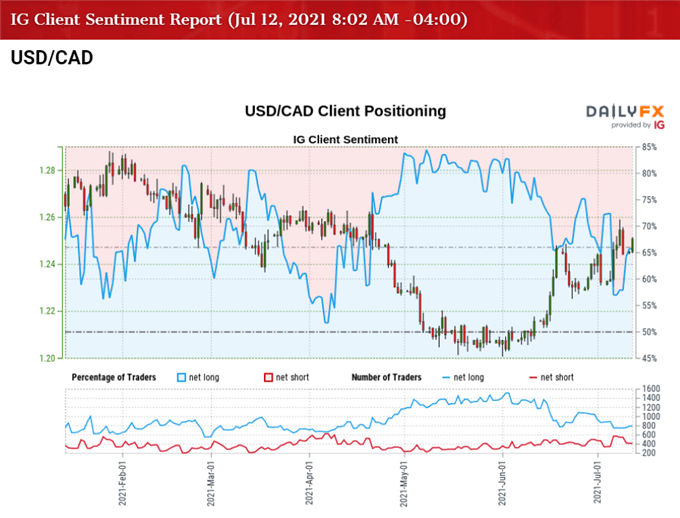Click the 1600 traders axis label
Viewport: 680px width, 518px height.
coord(651,389)
